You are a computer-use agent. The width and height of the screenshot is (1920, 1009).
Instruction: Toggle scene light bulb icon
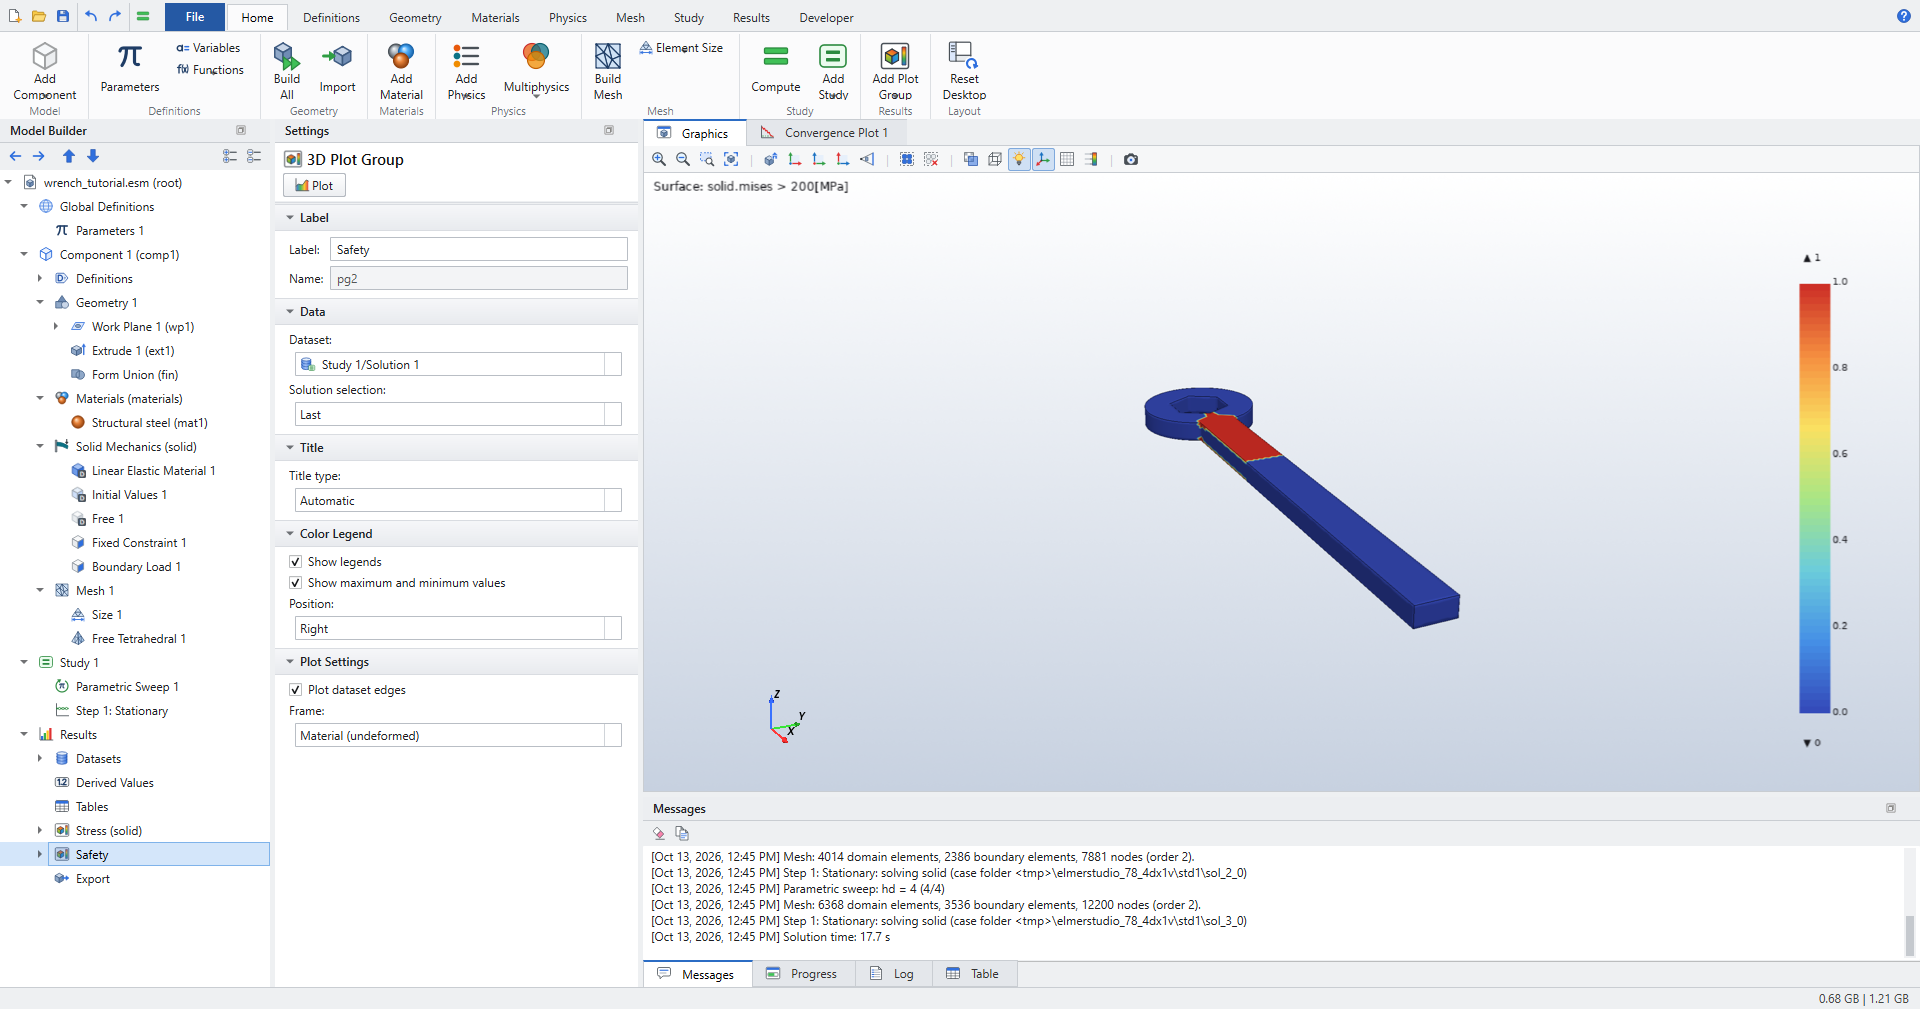tap(1019, 159)
